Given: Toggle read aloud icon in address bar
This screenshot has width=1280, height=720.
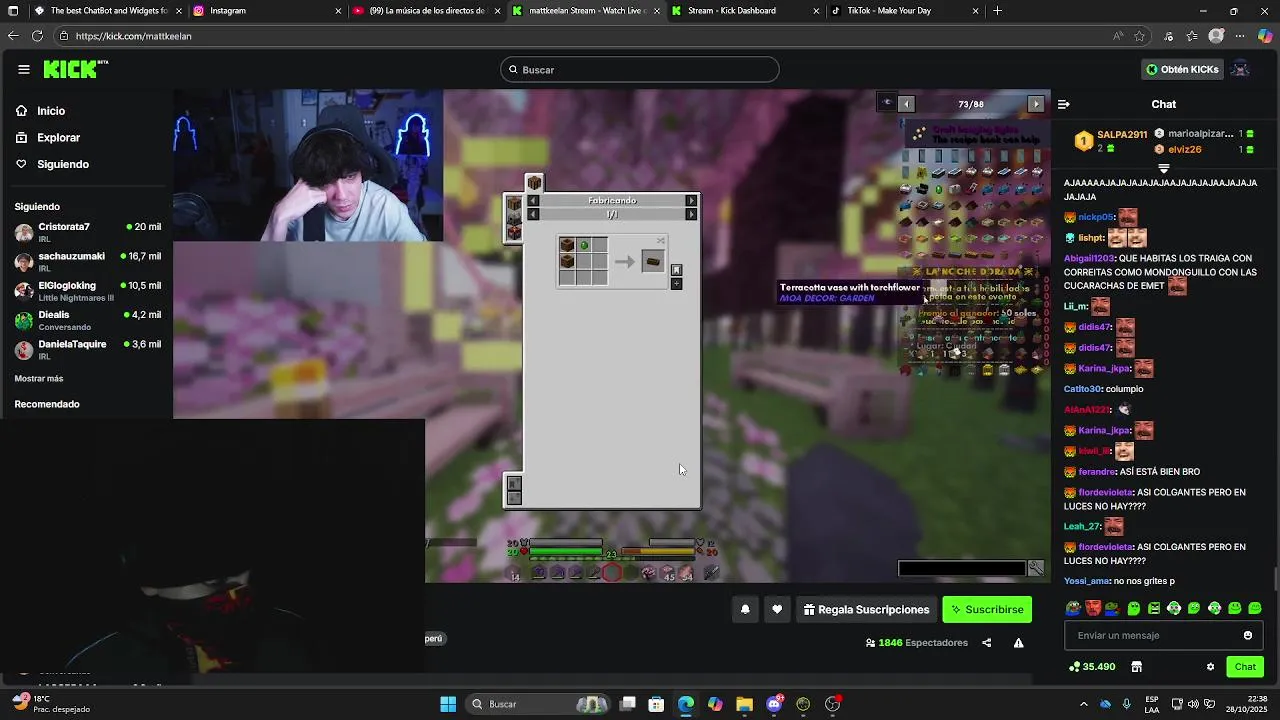Looking at the screenshot, I should coord(1118,36).
